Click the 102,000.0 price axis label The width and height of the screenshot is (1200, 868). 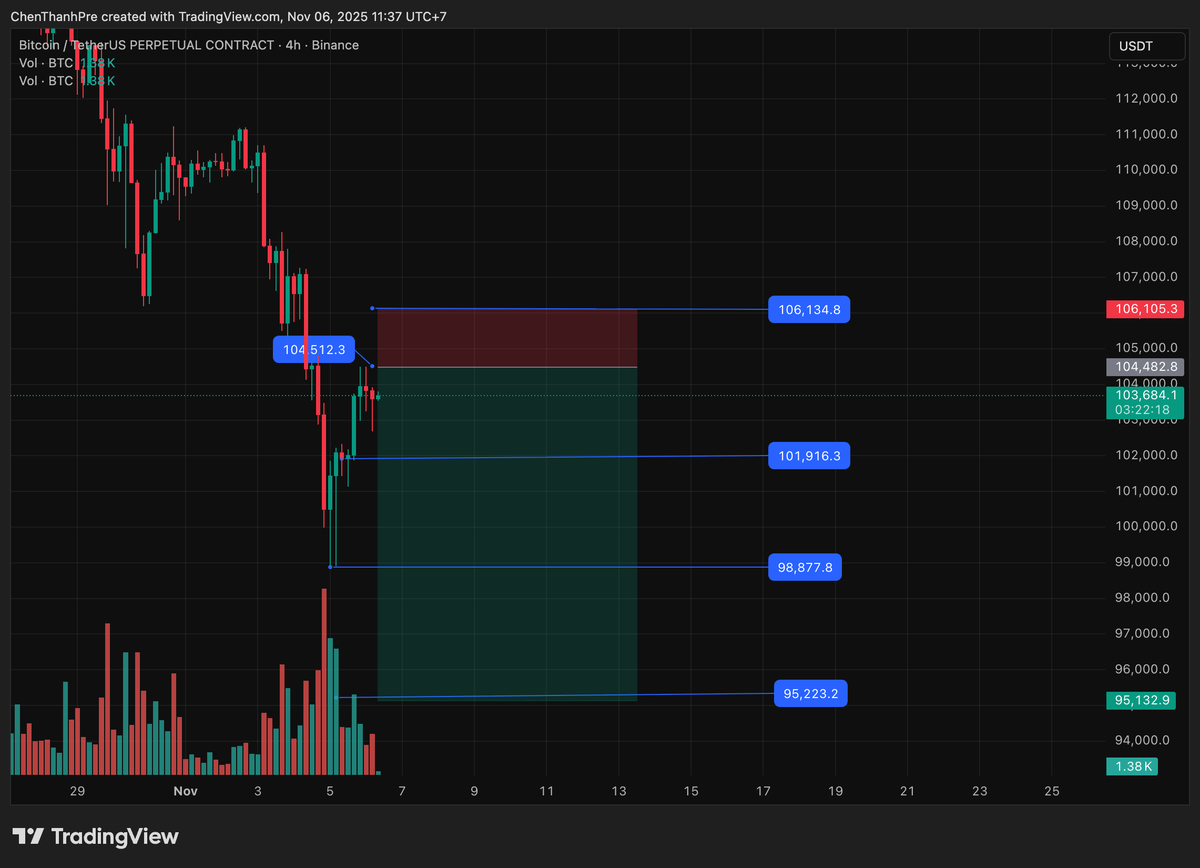tap(1145, 455)
